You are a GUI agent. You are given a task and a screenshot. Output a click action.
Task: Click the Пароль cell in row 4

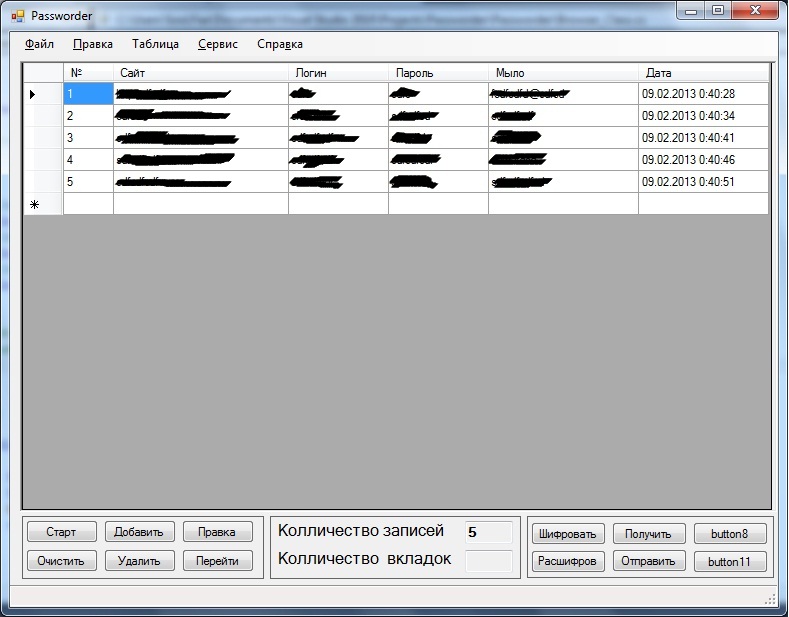coord(438,160)
